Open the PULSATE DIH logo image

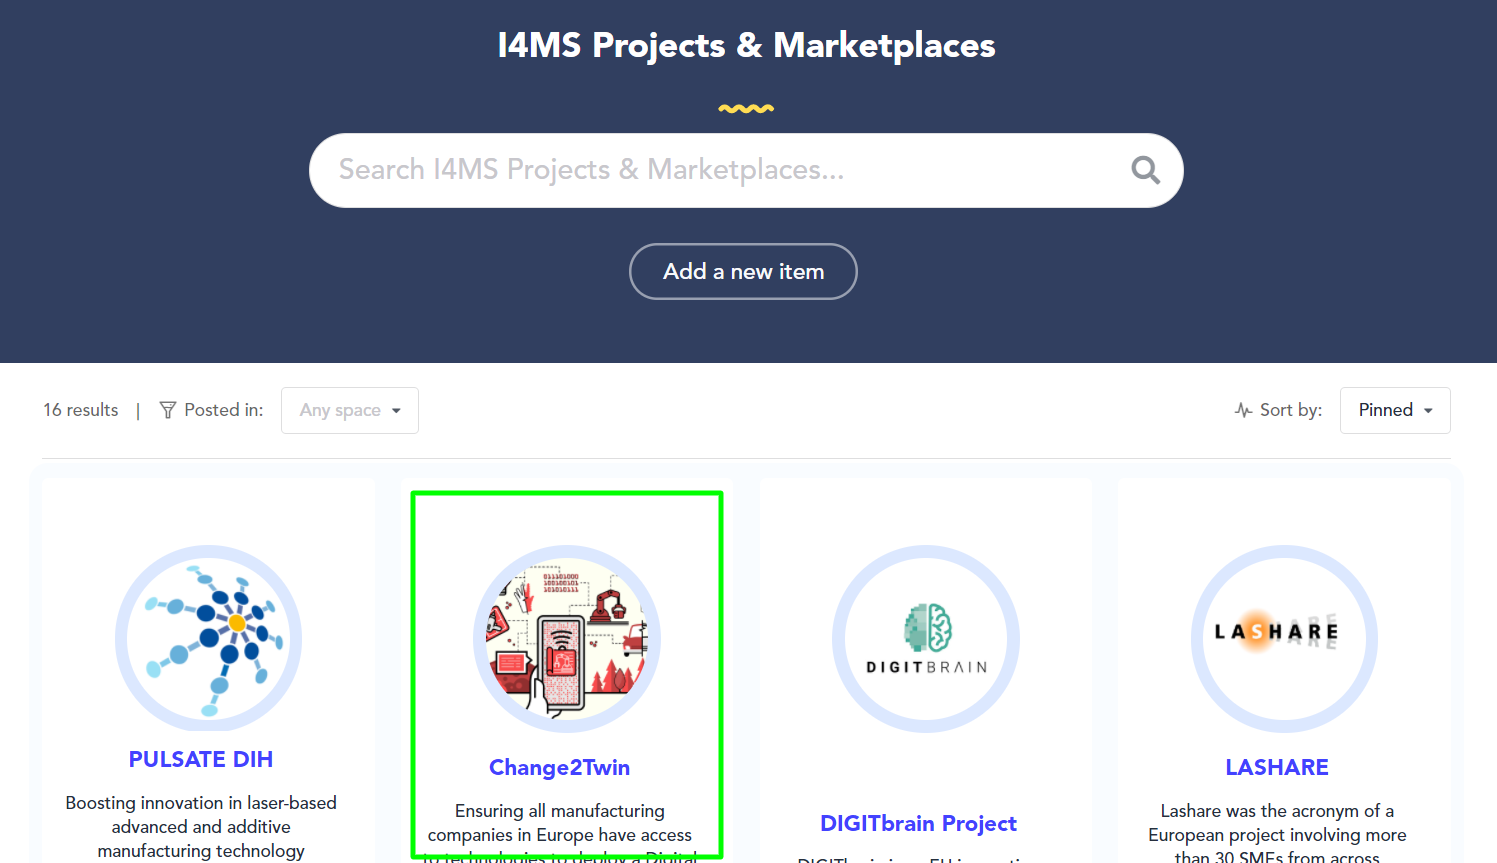pos(209,638)
